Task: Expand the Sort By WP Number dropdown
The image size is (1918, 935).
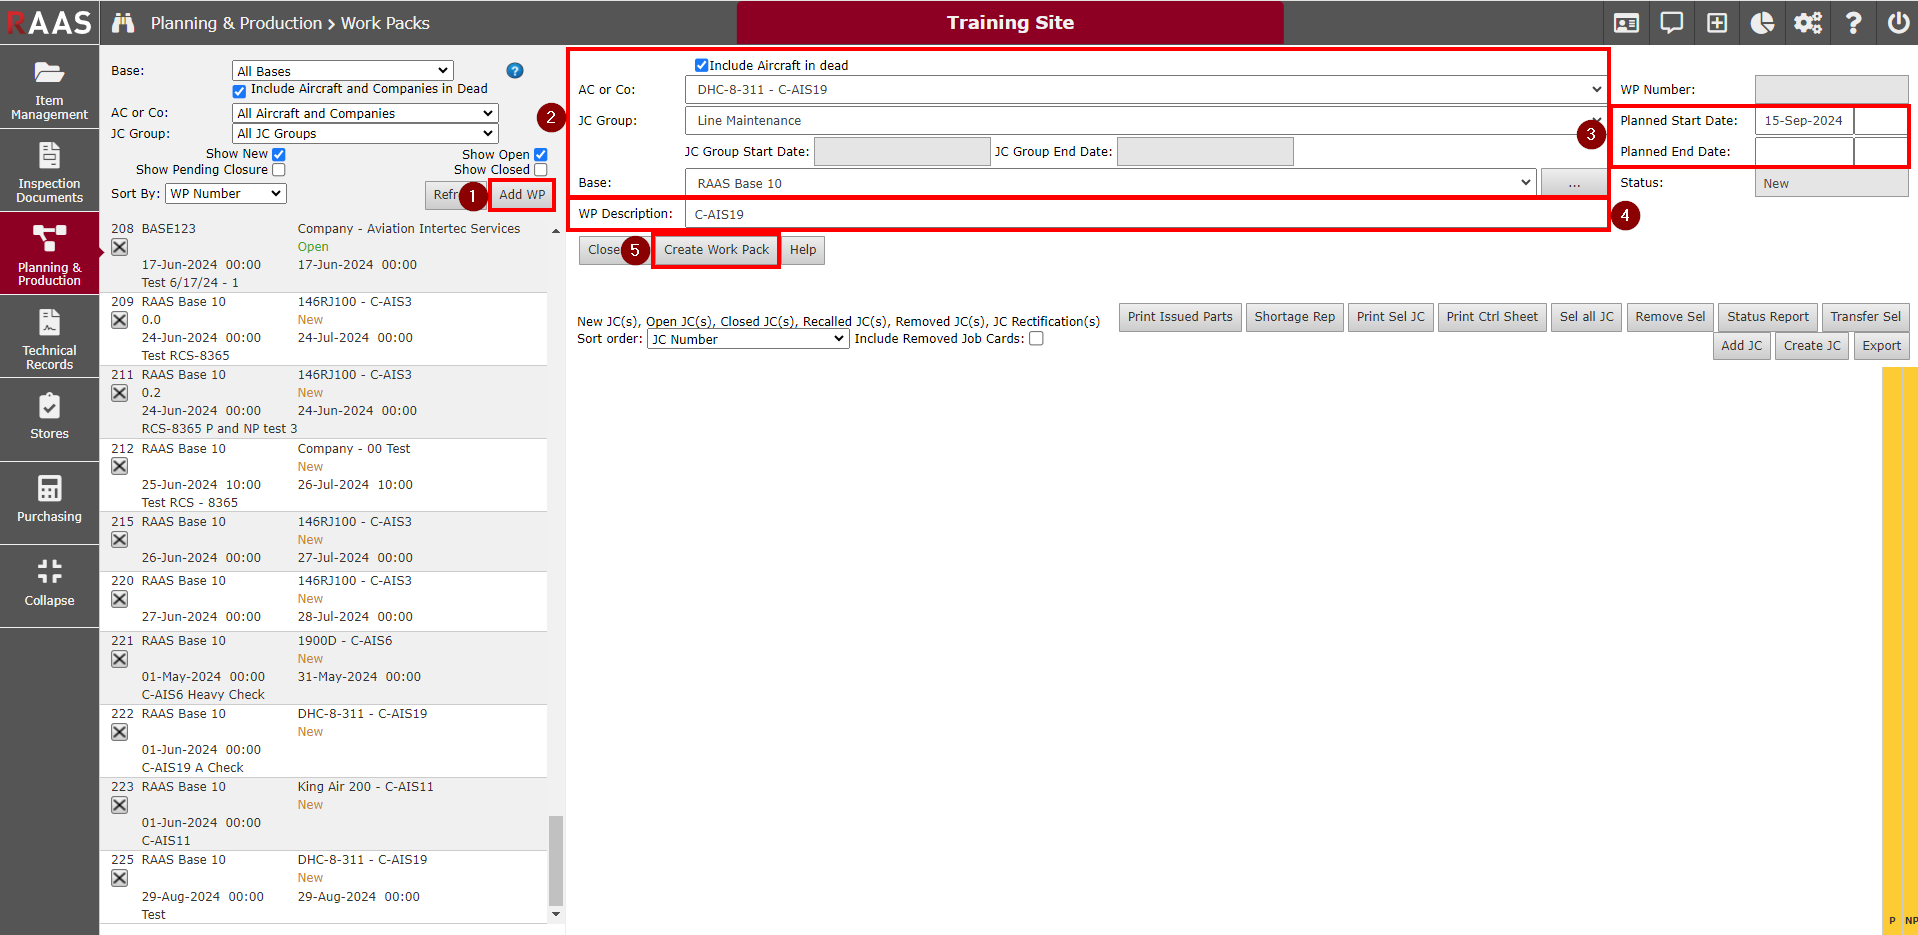Action: coord(226,194)
